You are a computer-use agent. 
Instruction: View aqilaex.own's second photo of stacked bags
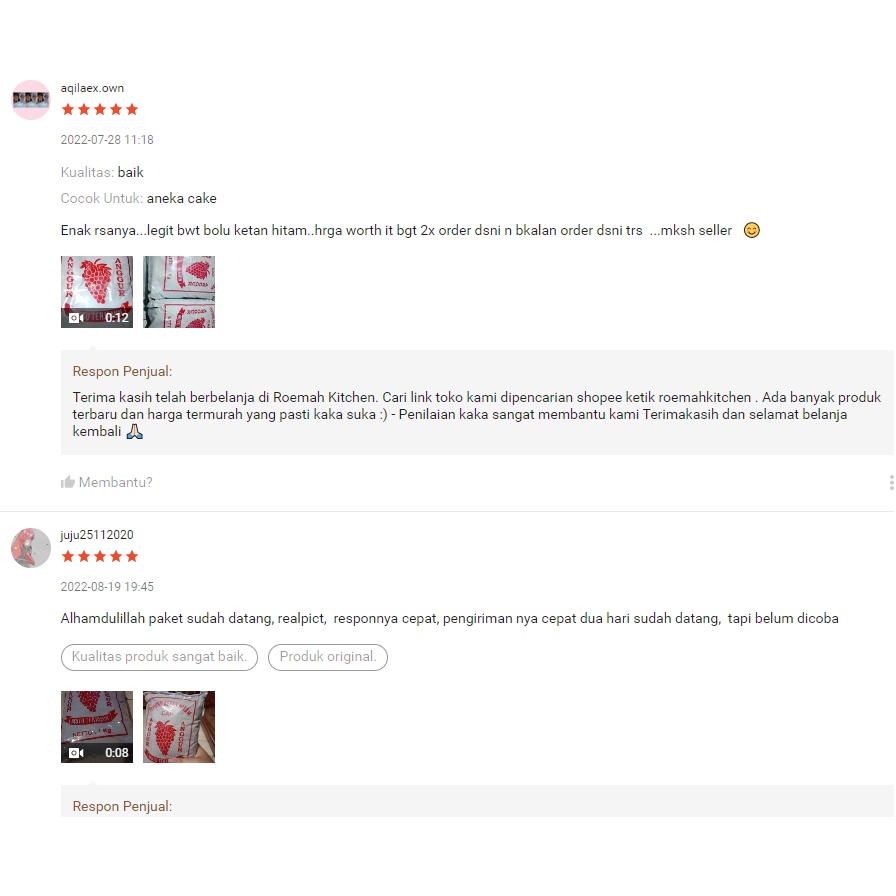(179, 292)
